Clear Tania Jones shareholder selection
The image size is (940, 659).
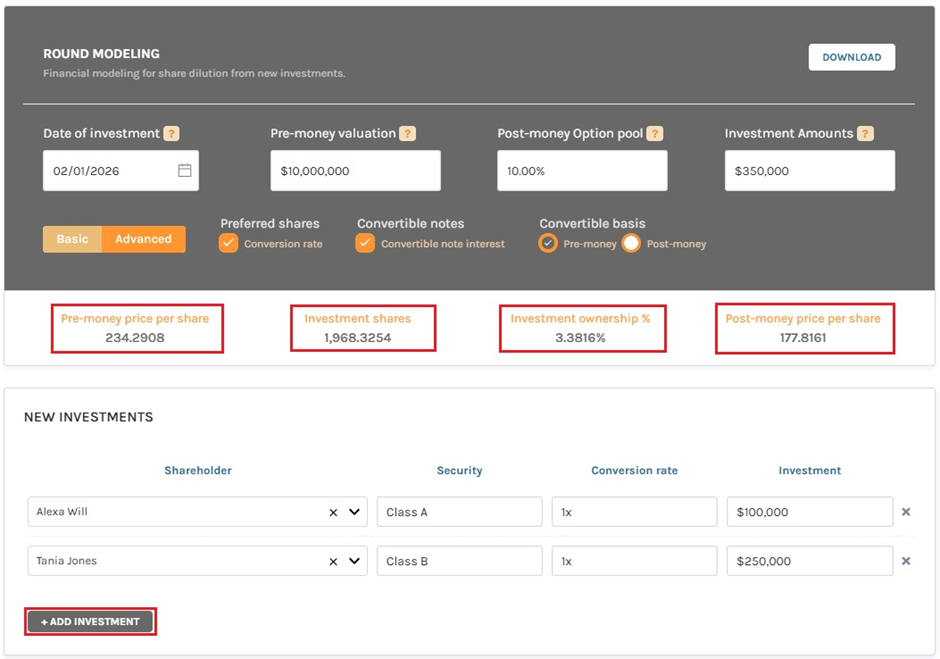(333, 561)
